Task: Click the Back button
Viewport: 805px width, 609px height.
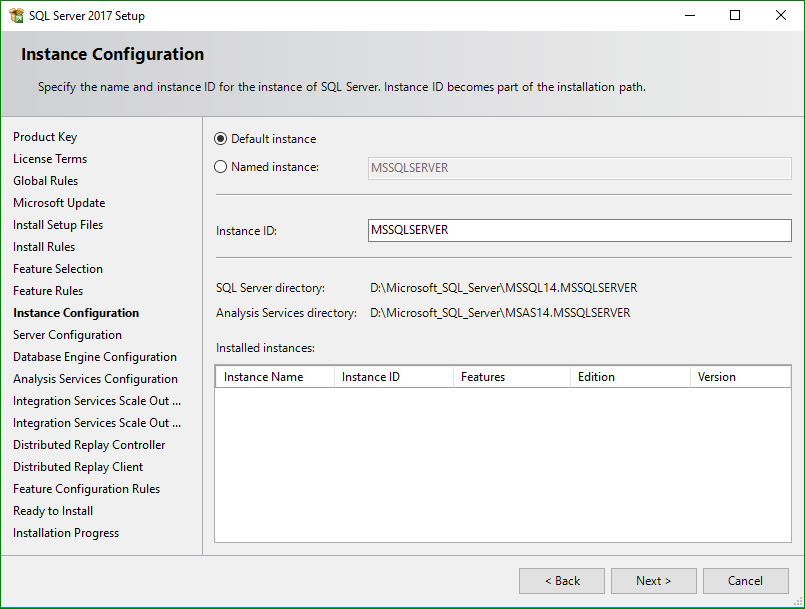Action: click(561, 580)
